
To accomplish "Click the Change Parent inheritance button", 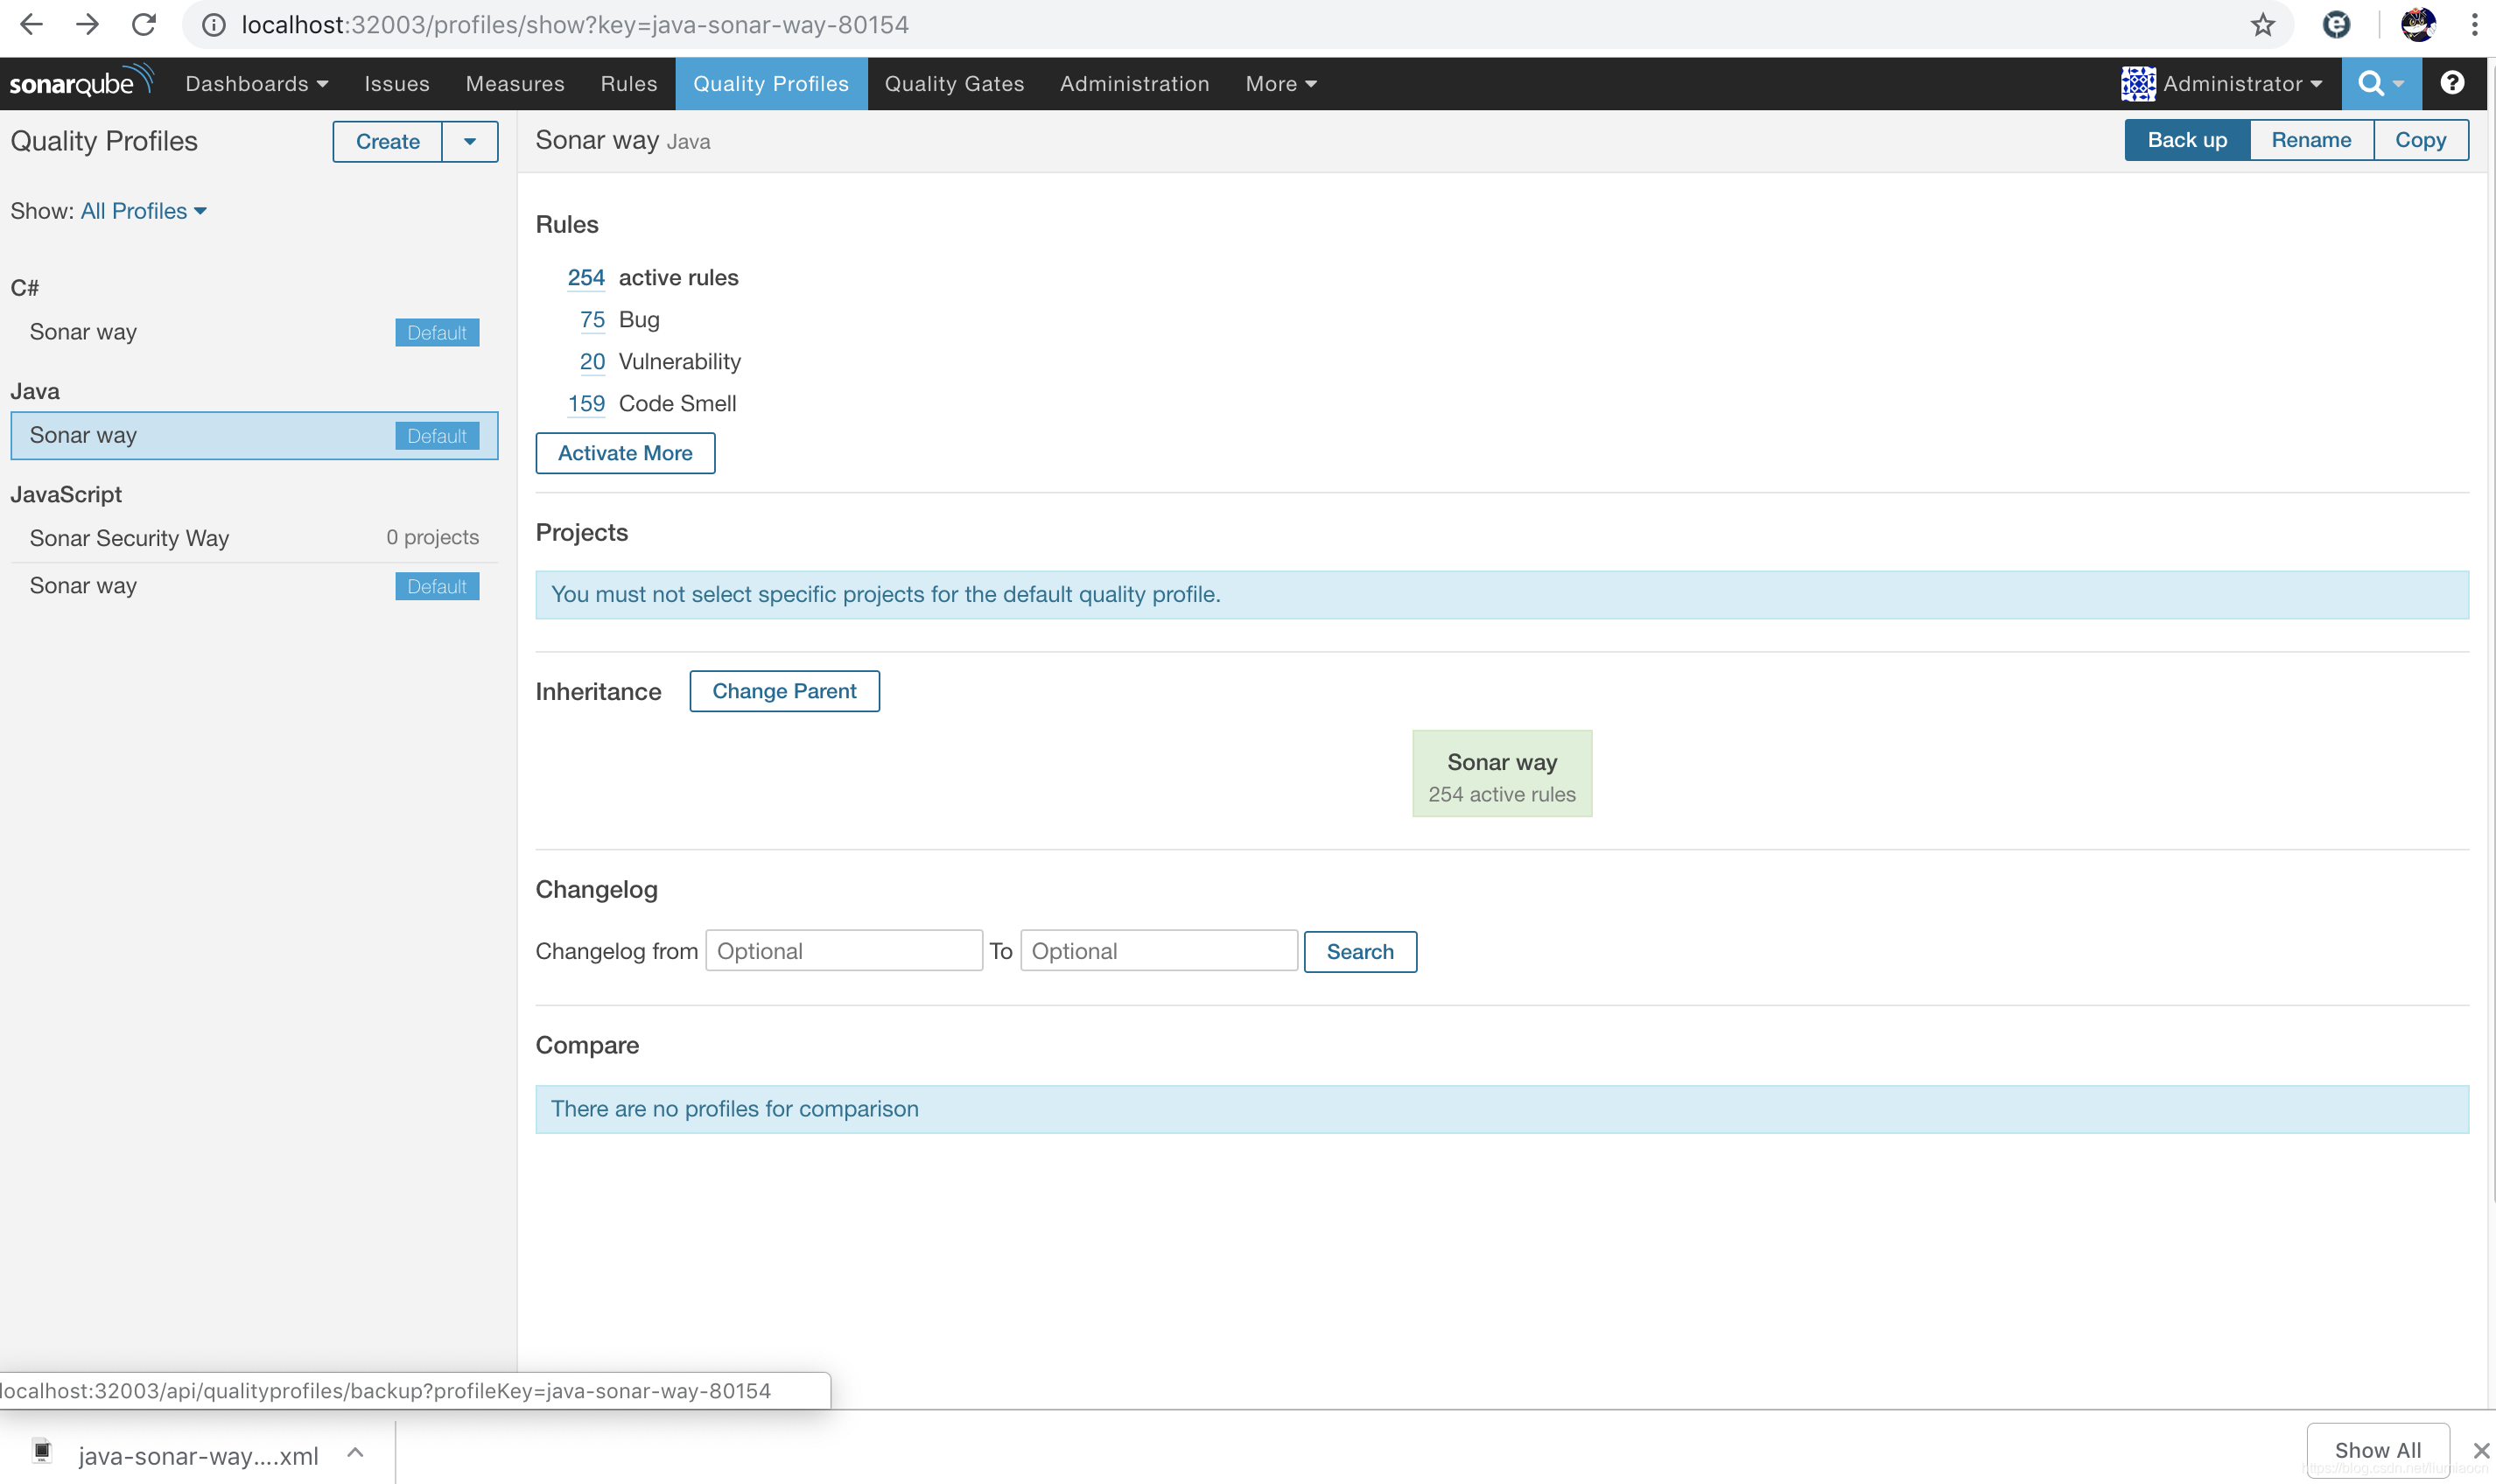I will click(x=784, y=690).
